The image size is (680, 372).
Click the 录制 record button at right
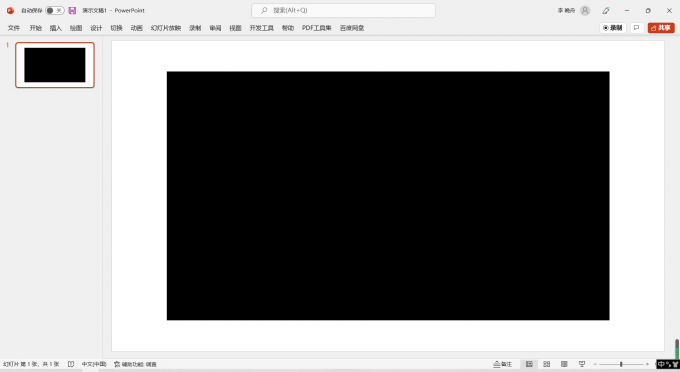click(x=613, y=28)
